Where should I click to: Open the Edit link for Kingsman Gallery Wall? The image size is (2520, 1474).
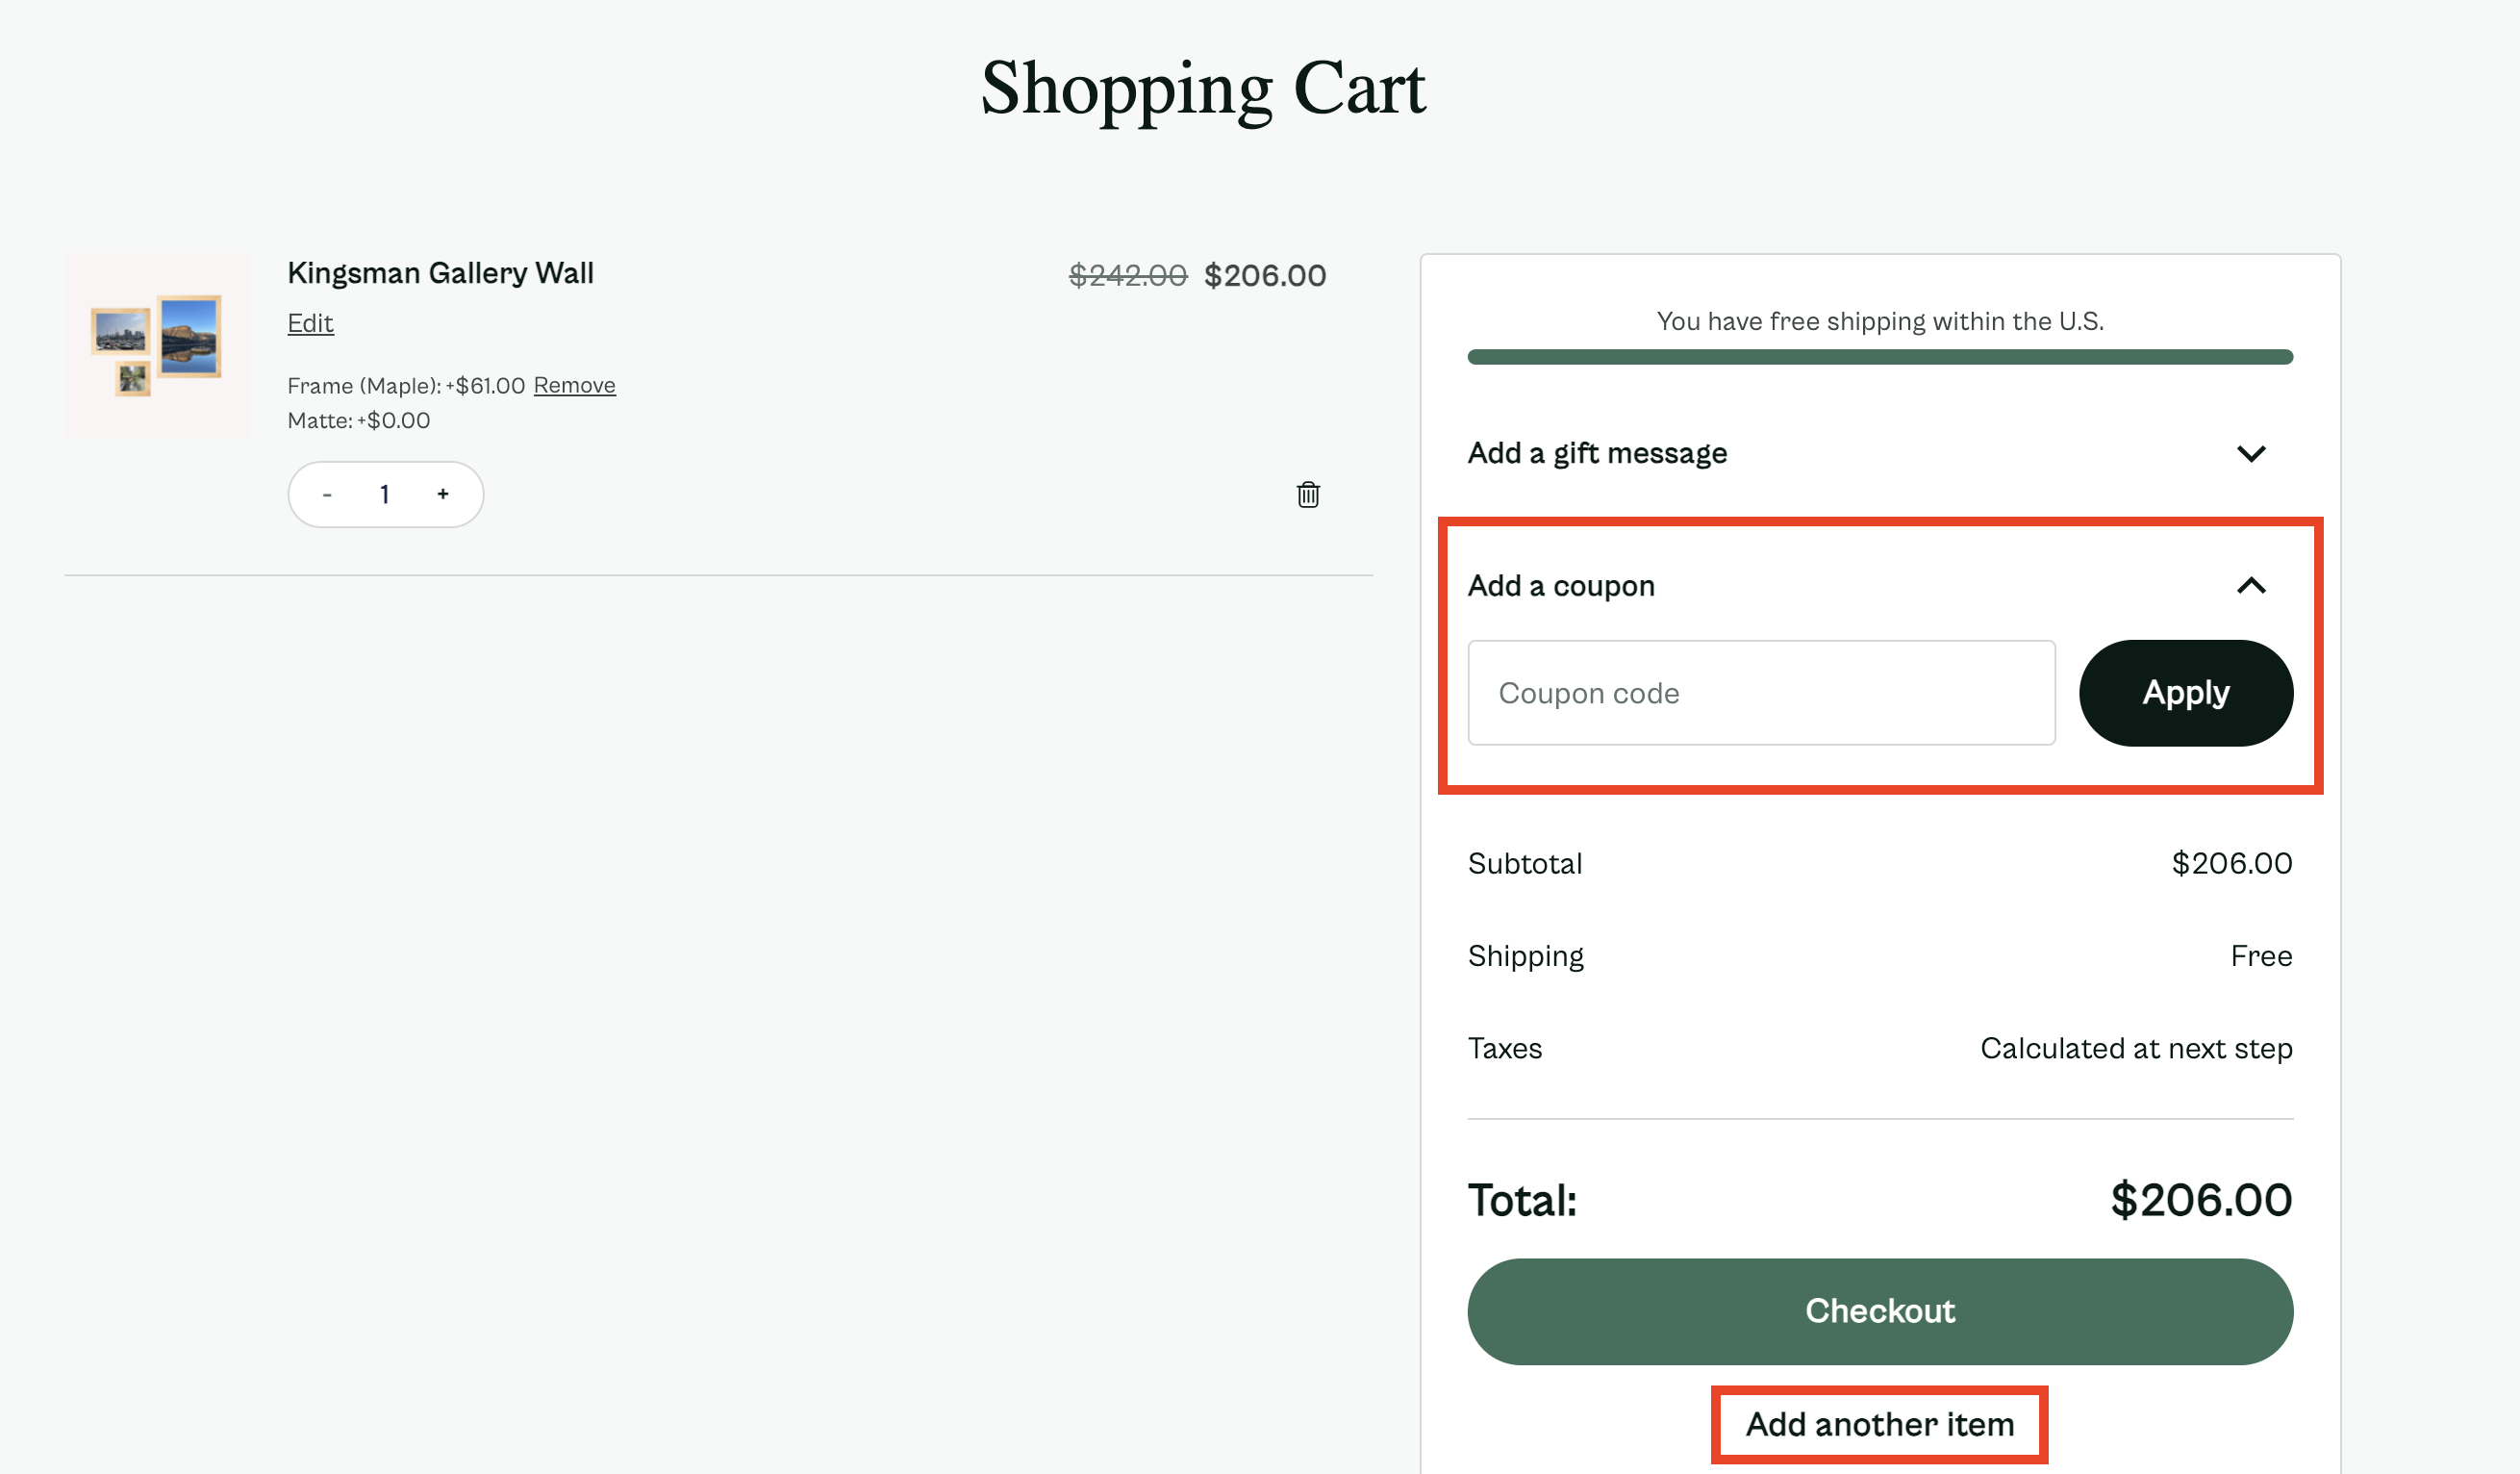click(310, 323)
